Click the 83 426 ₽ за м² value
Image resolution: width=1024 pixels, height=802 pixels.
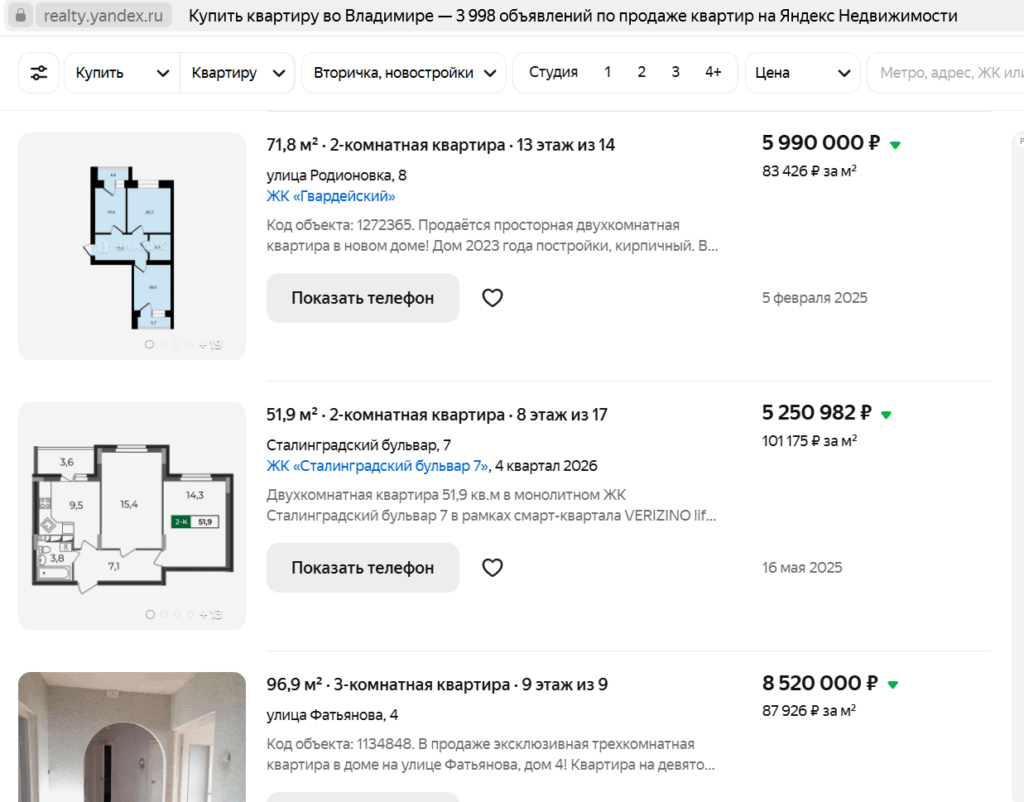pos(809,171)
